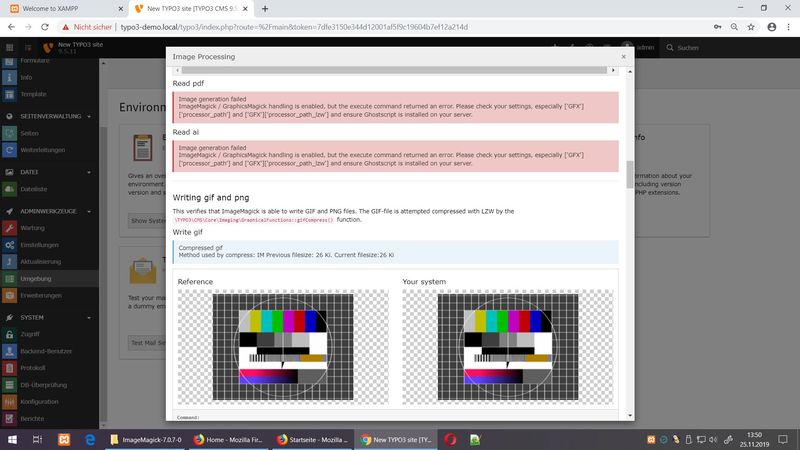800x450 pixels.
Task: Open the Aktualisierung module icon
Action: coord(9,262)
